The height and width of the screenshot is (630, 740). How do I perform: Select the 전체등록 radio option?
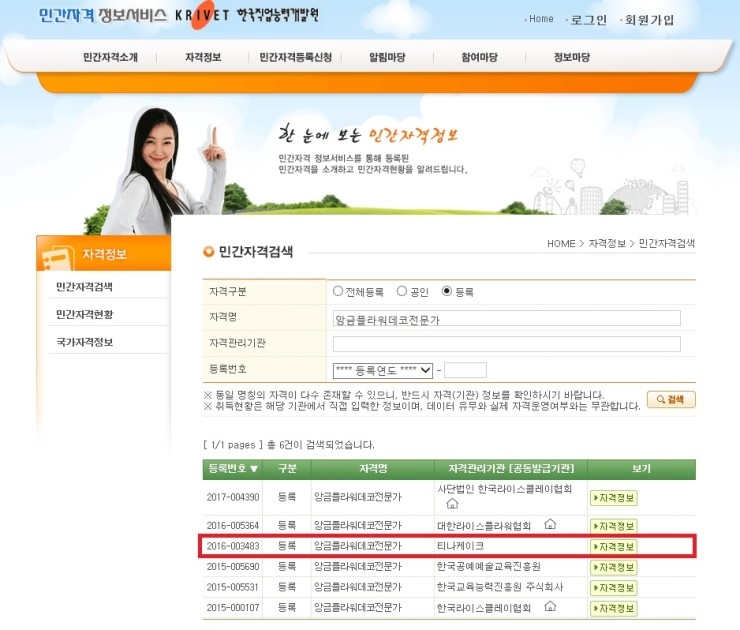[337, 291]
